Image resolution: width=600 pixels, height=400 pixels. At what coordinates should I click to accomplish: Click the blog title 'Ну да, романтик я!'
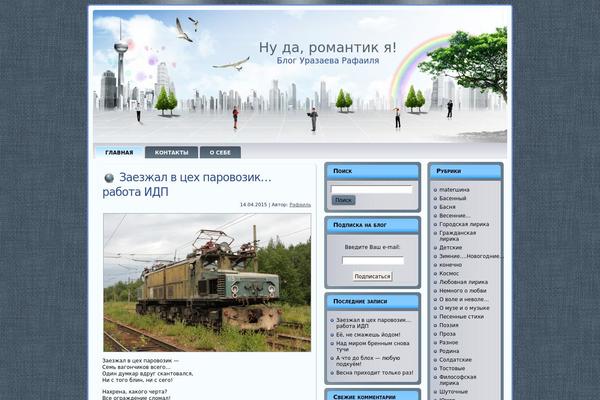click(328, 47)
